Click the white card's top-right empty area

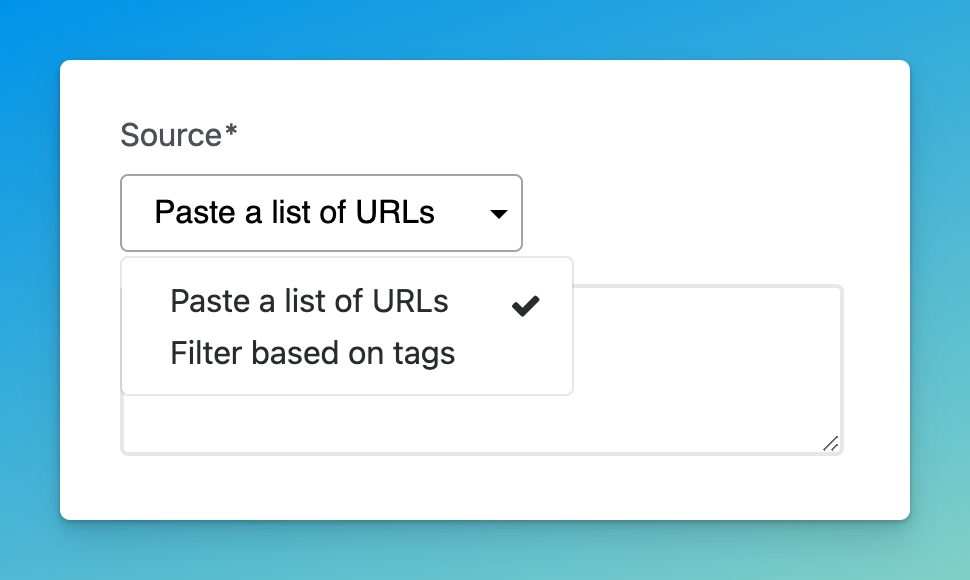(x=800, y=110)
